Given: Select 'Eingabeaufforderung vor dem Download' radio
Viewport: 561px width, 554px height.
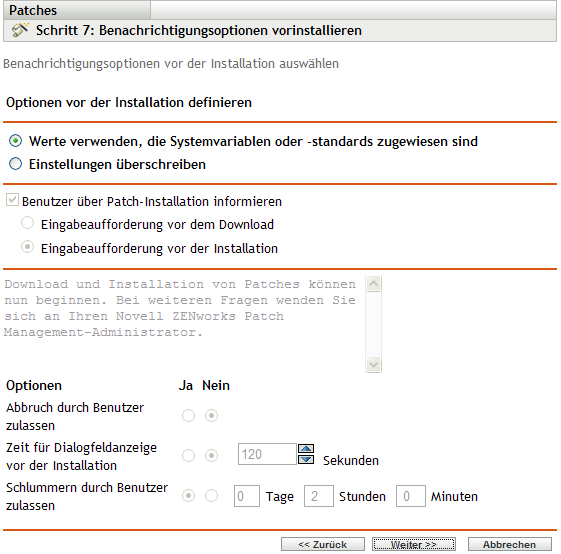Looking at the screenshot, I should (28, 223).
